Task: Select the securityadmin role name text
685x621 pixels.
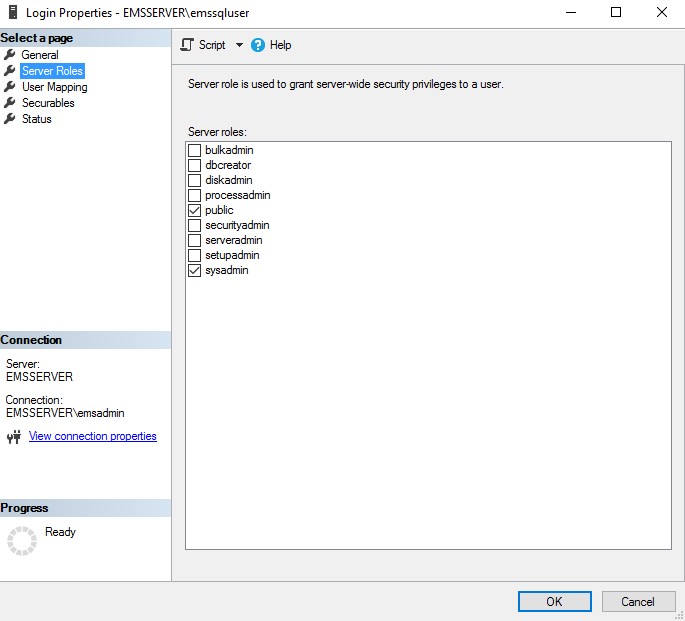Action: click(x=237, y=225)
